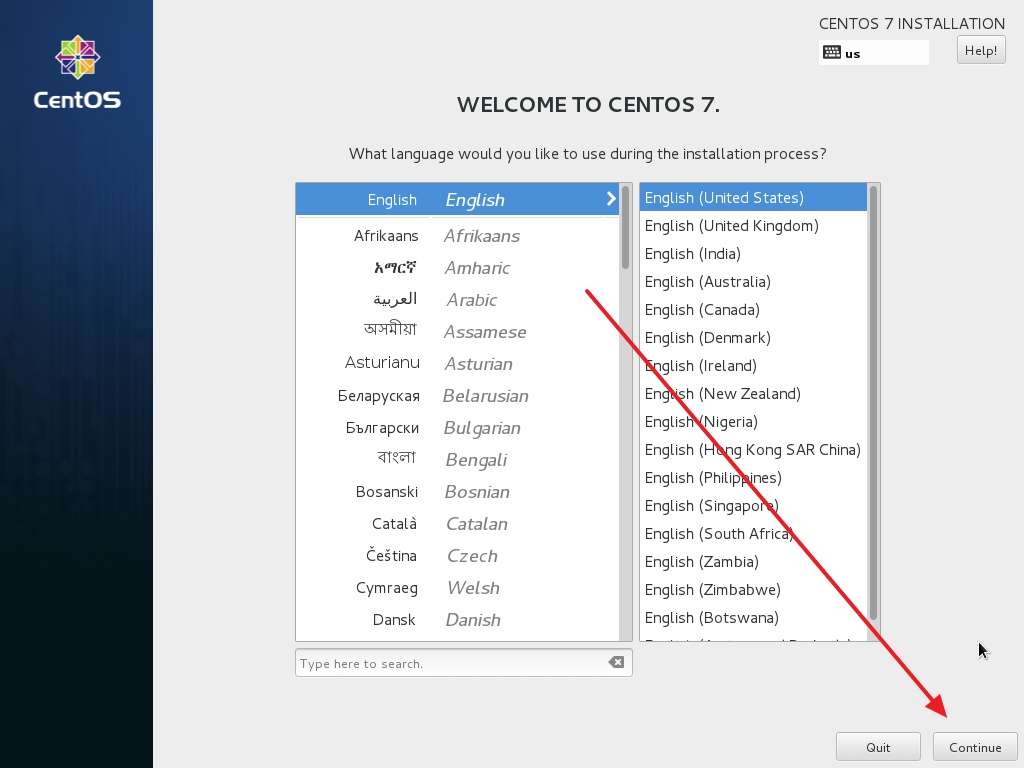Select Arabic language row
Viewport: 1024px width, 768px height.
click(457, 300)
